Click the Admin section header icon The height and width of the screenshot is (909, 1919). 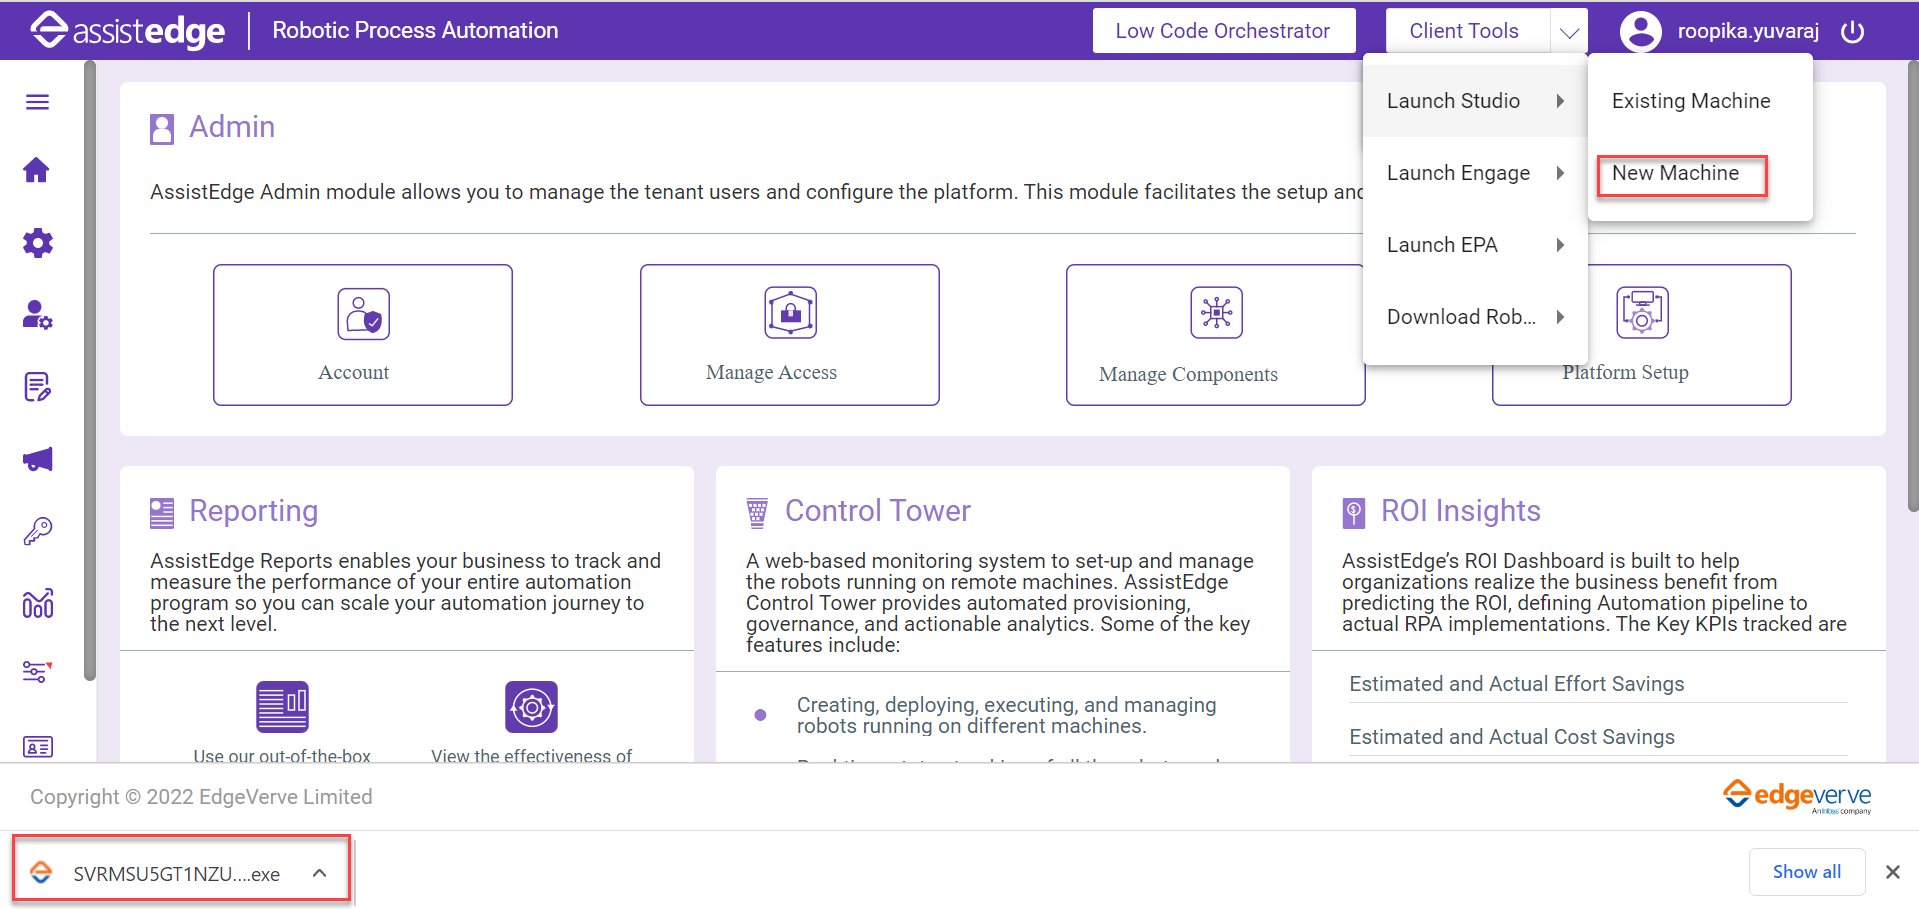coord(162,128)
